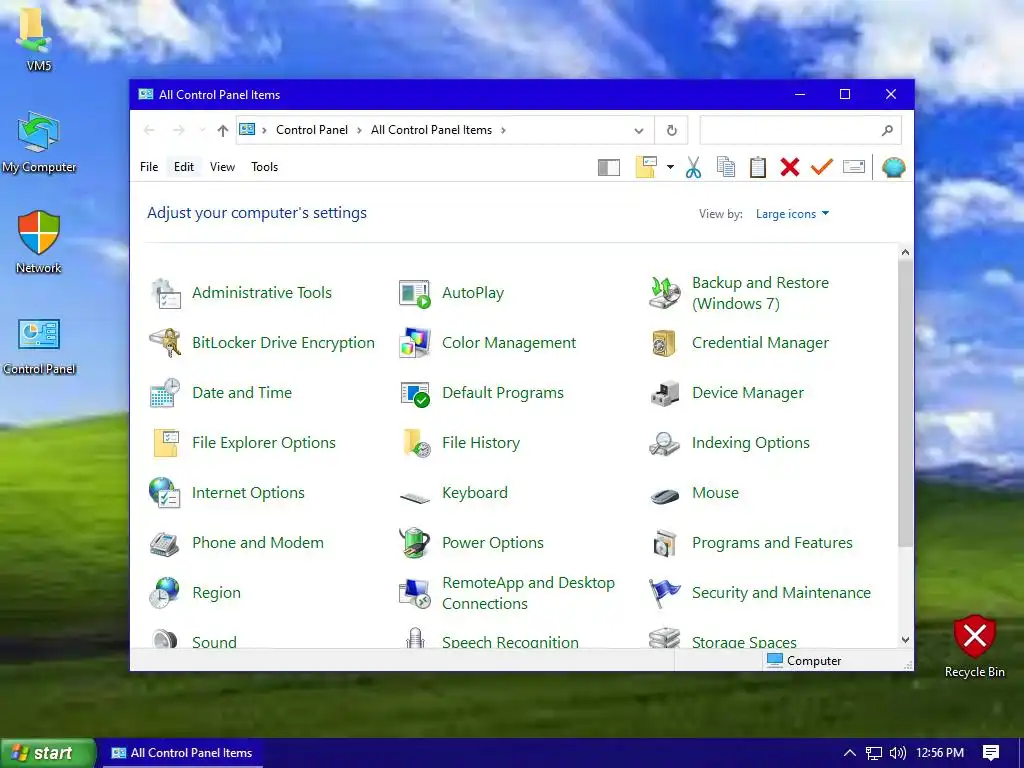Screen dimensions: 1024x768
Task: Open the Indexing Options icon
Action: point(665,443)
